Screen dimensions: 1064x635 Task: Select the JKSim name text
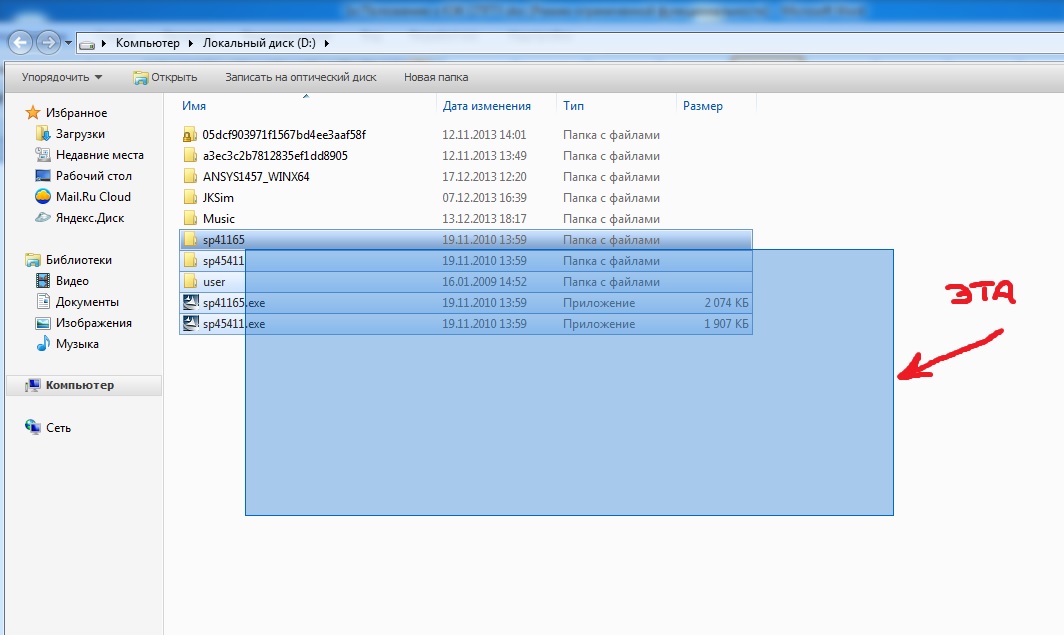218,197
